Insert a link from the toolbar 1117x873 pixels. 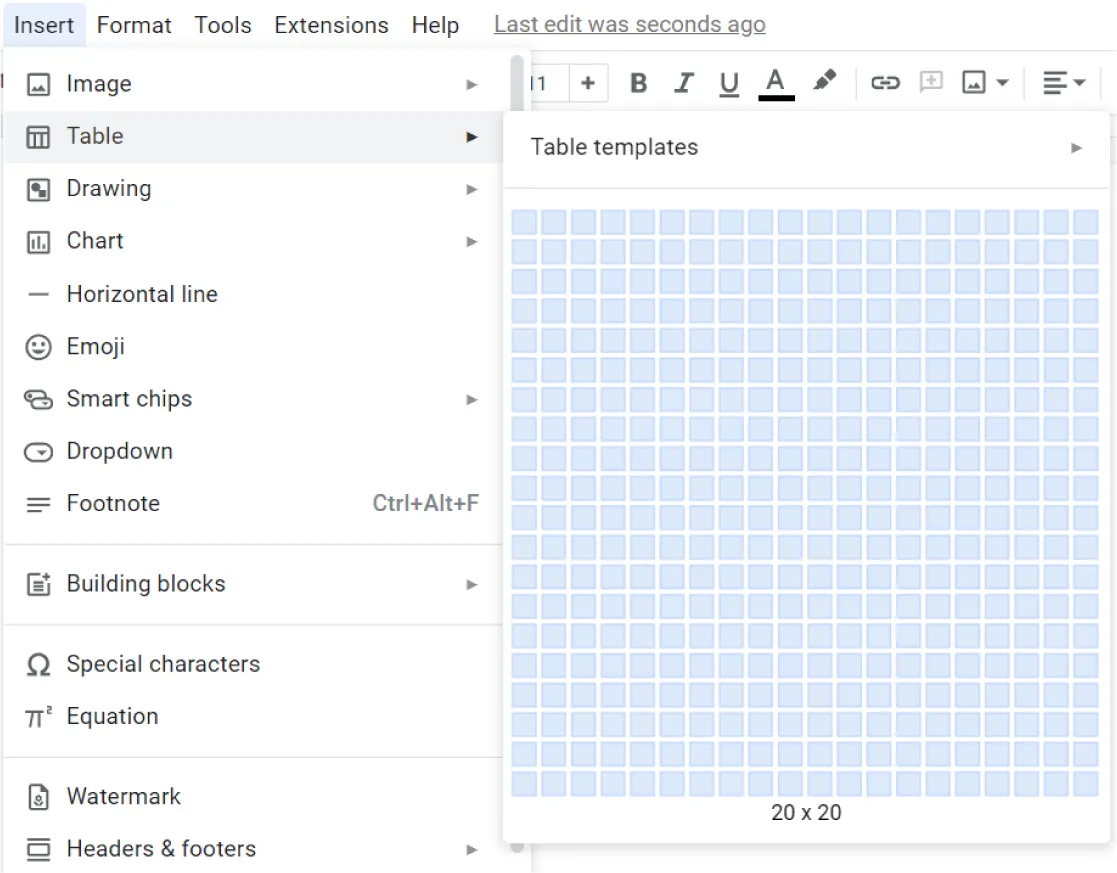tap(888, 83)
